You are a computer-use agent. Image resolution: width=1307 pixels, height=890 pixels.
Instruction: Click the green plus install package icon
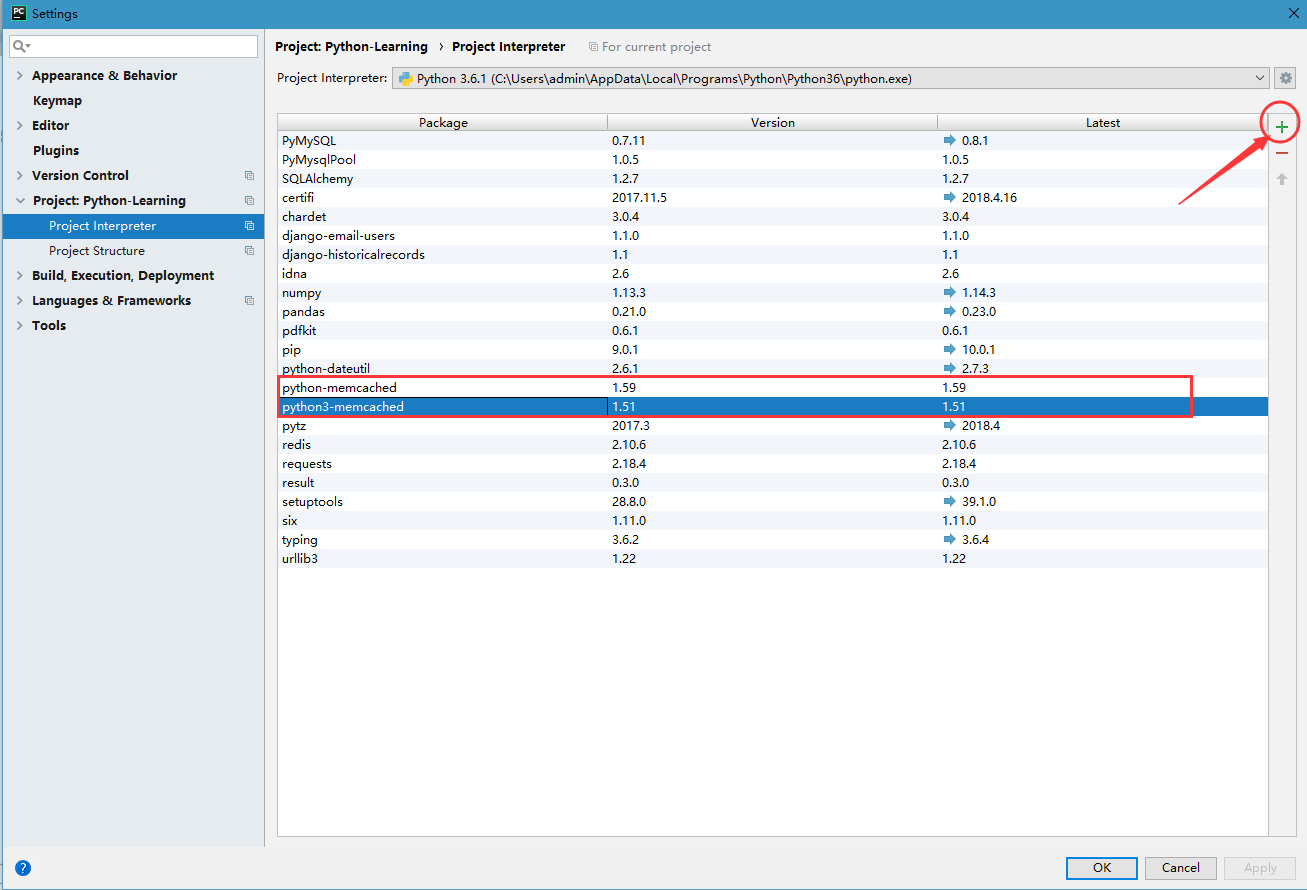(1281, 127)
